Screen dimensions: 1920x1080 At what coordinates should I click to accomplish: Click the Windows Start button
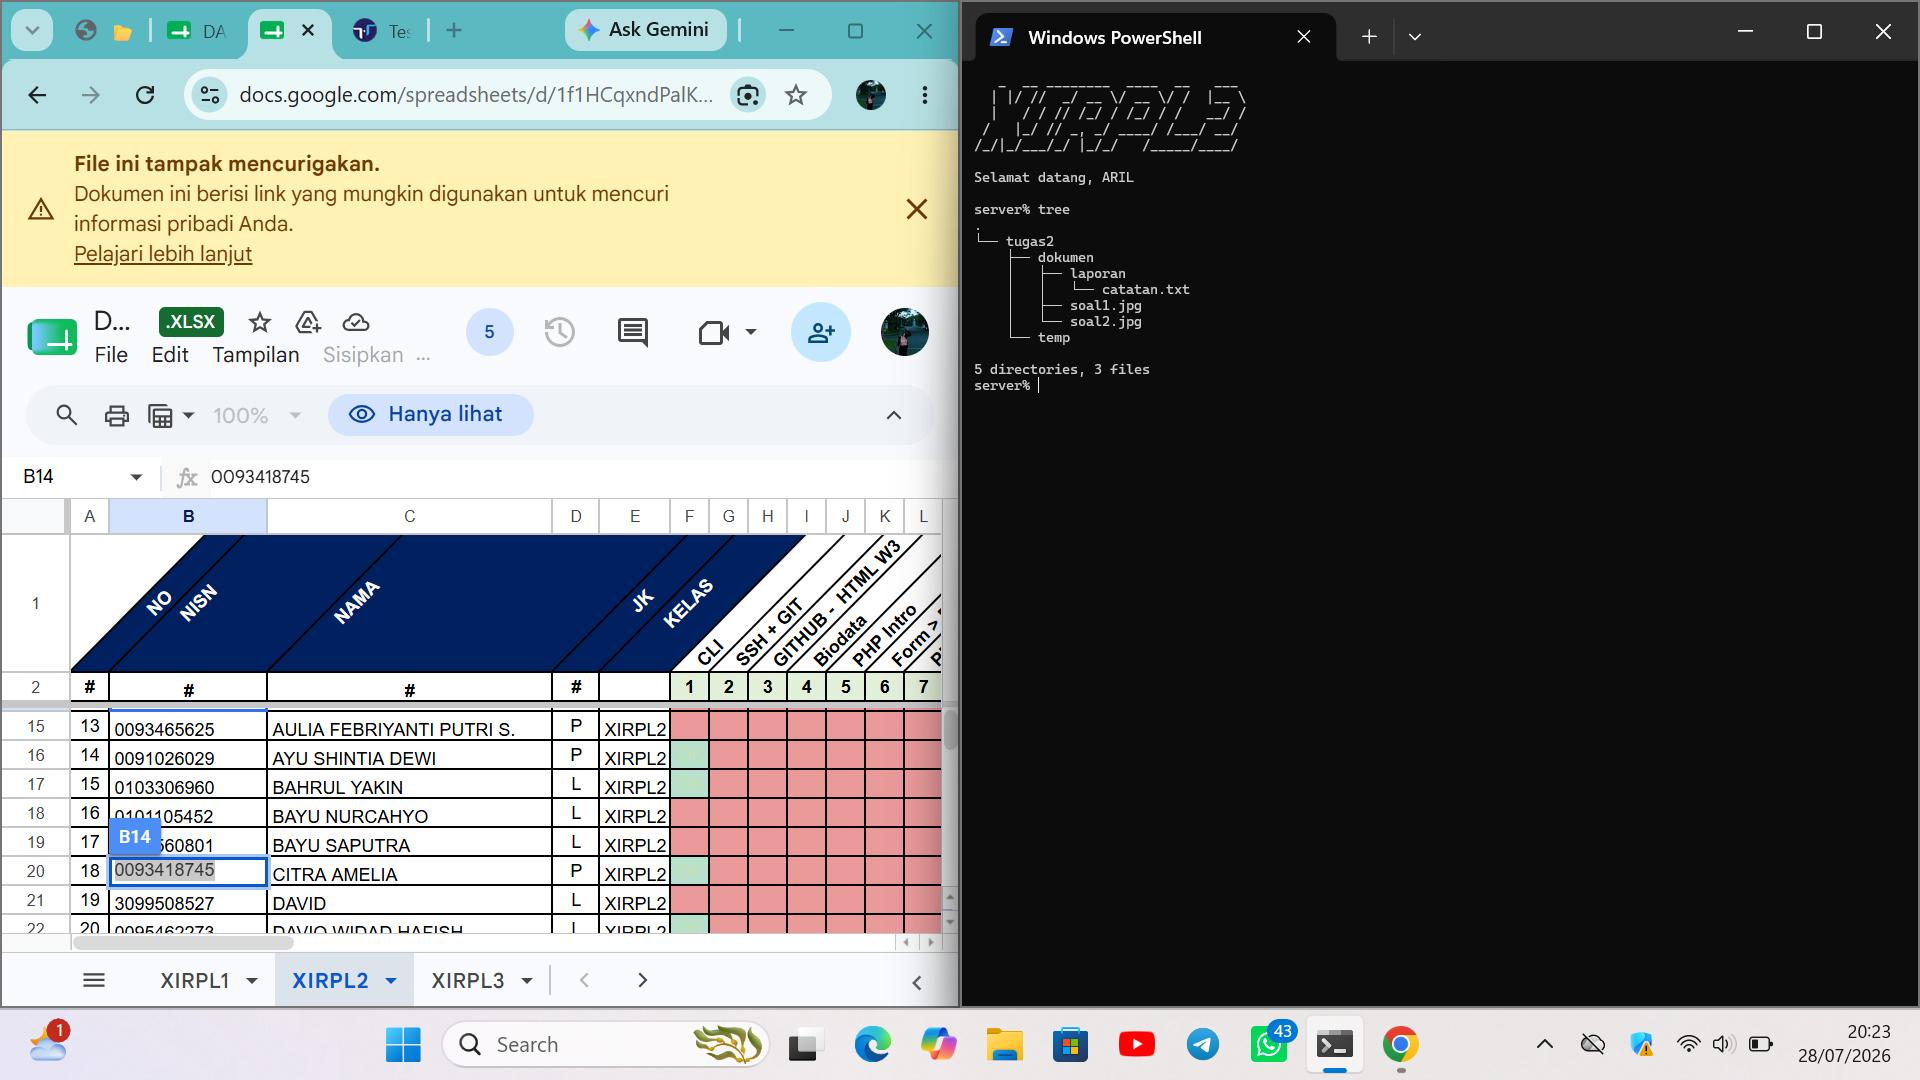point(403,1045)
